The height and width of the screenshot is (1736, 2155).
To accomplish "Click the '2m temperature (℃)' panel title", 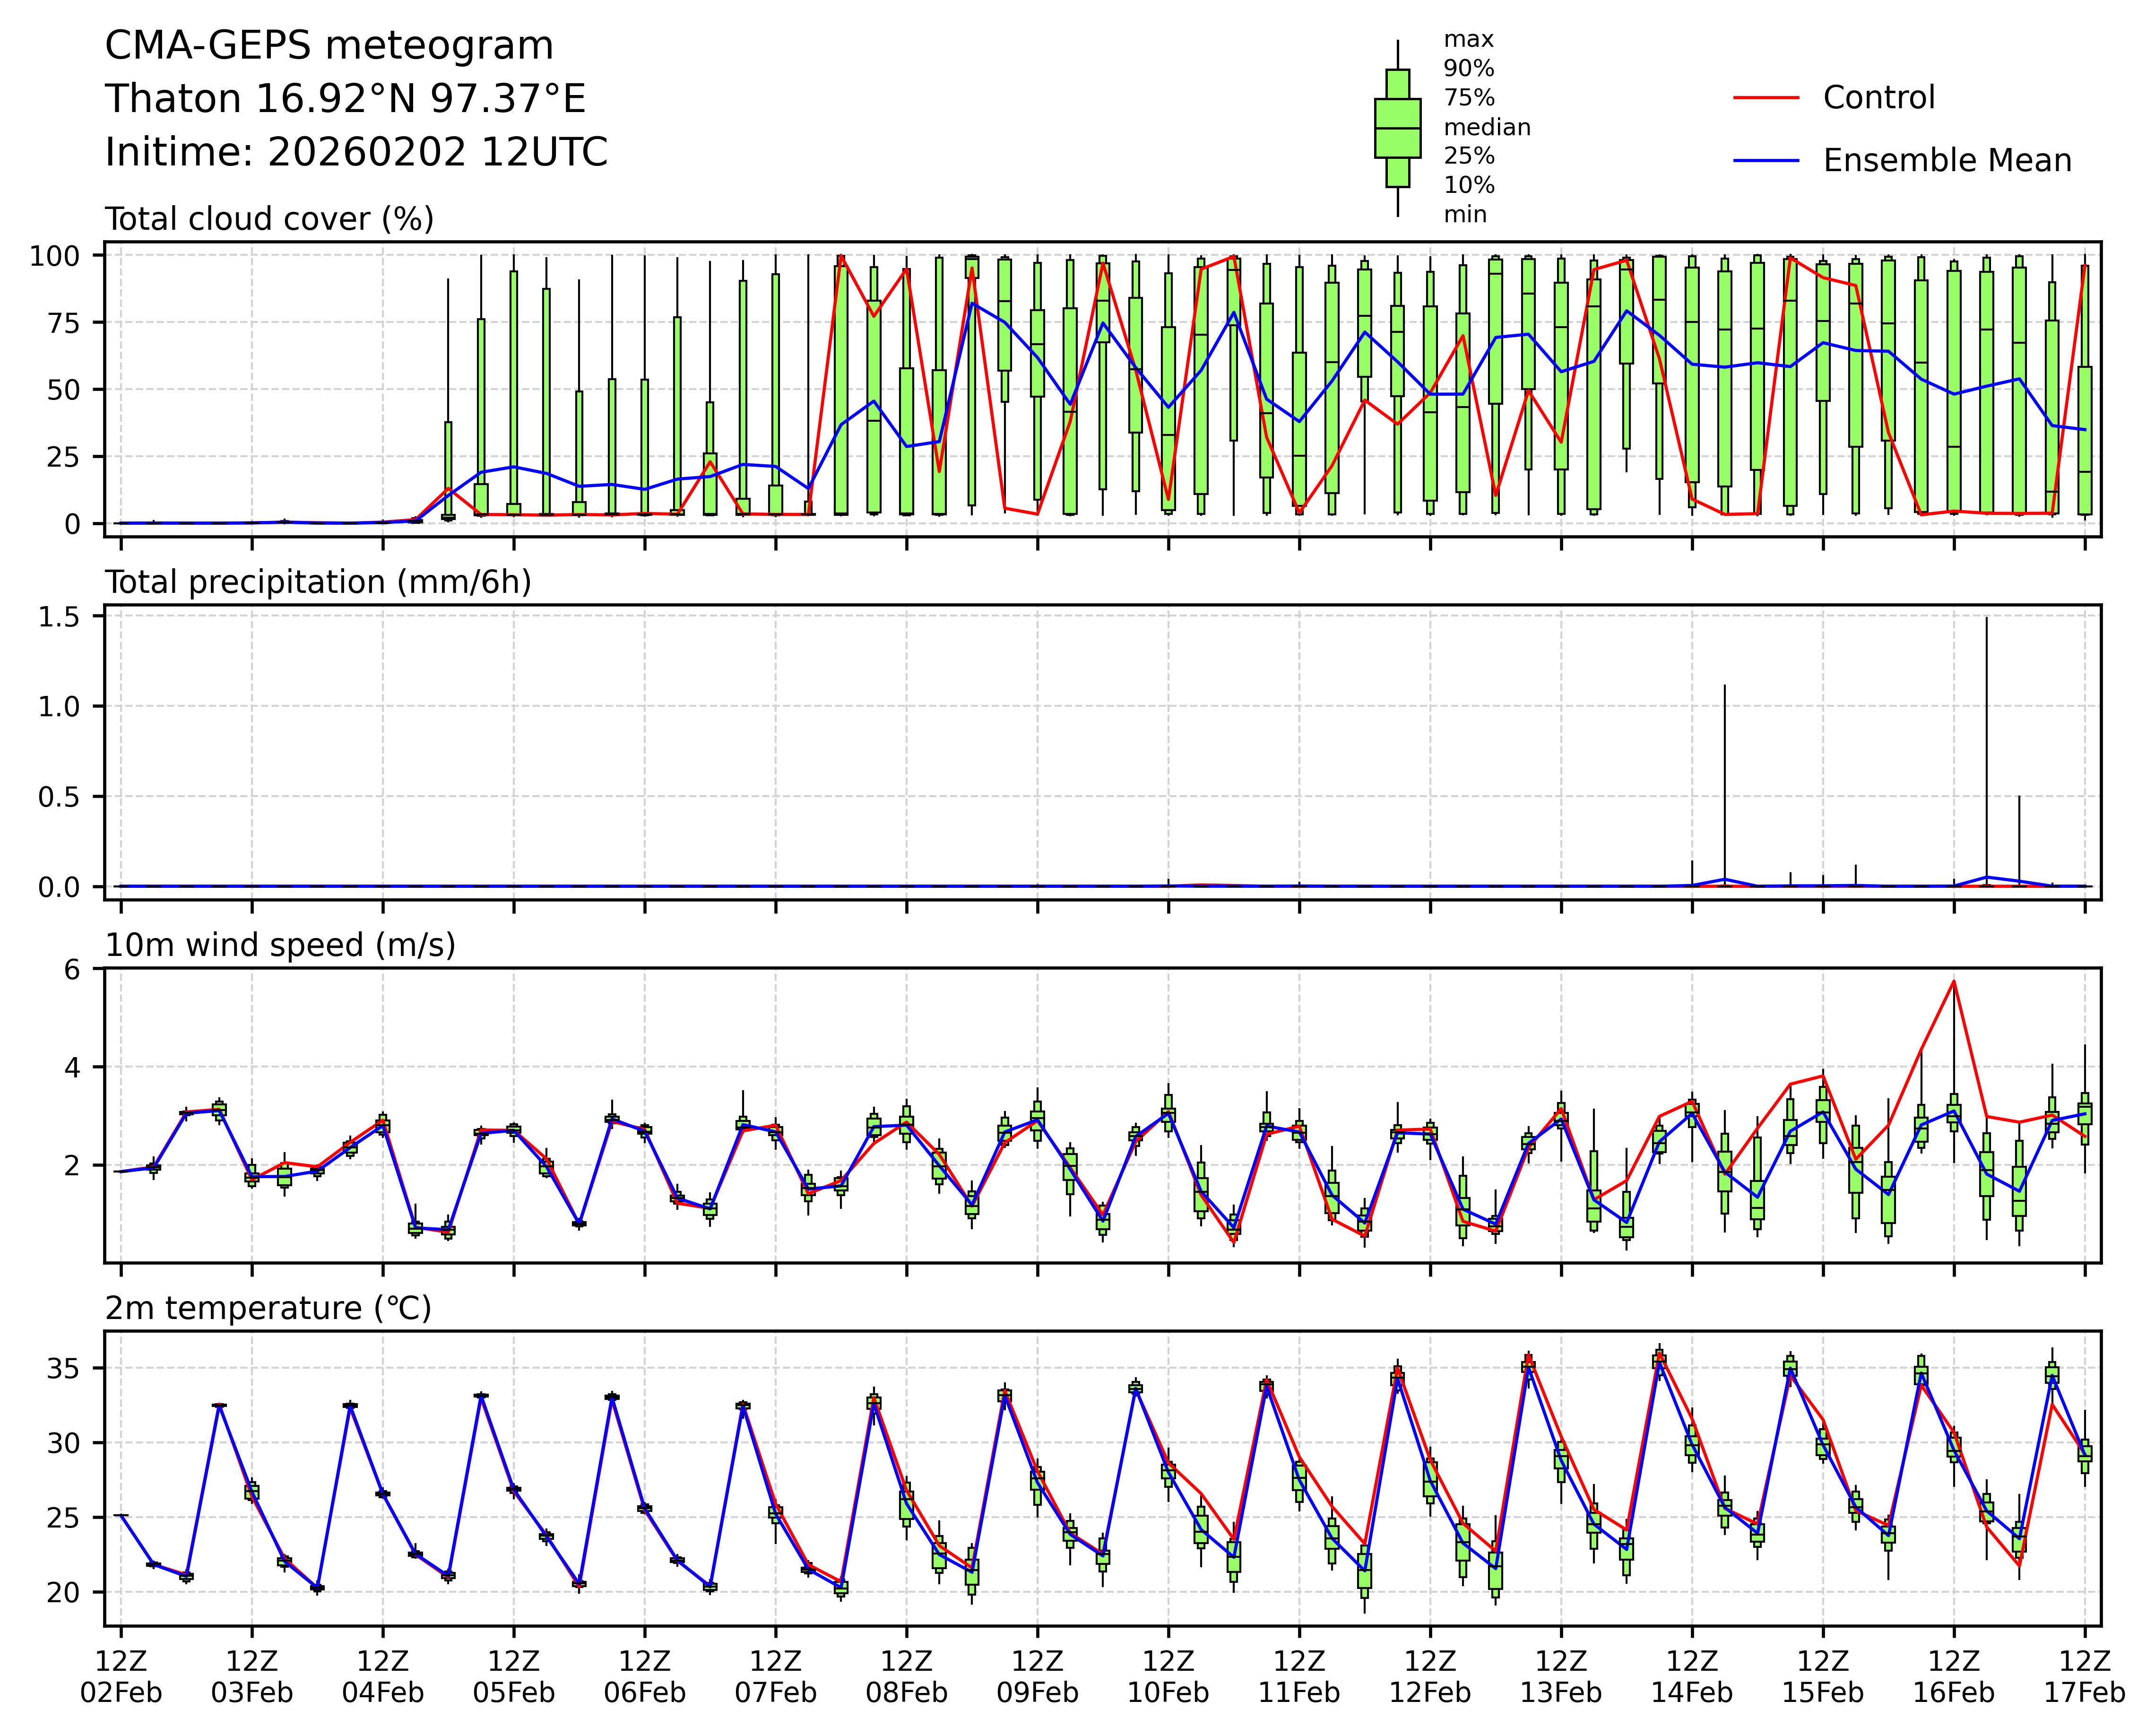I will [268, 1308].
